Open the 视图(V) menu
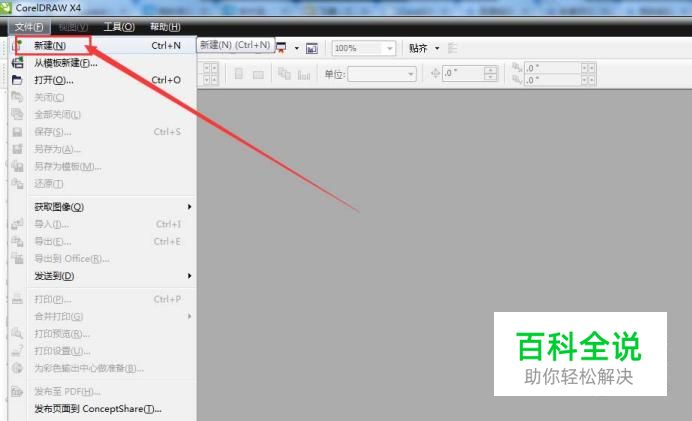Viewport: 692px width, 421px height. point(73,27)
